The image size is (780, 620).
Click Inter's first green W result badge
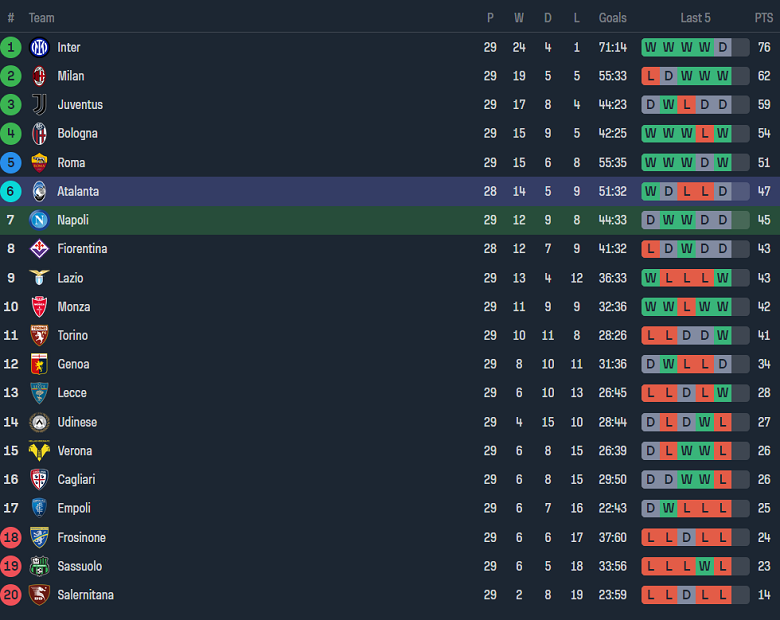650,47
